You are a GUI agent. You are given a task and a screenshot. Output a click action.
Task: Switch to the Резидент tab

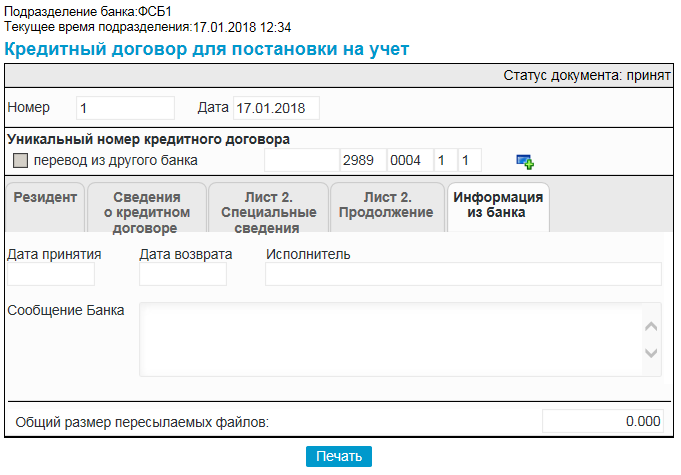(x=45, y=207)
